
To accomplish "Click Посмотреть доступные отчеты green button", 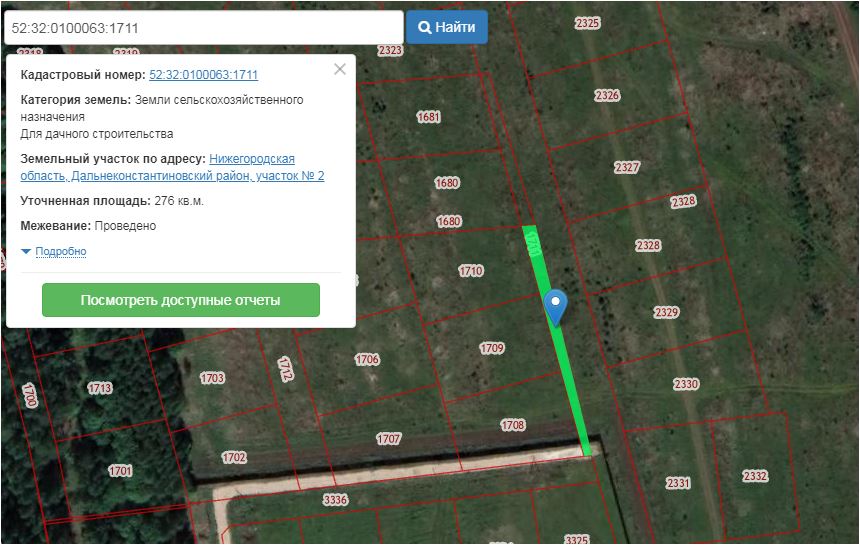I will pos(181,300).
